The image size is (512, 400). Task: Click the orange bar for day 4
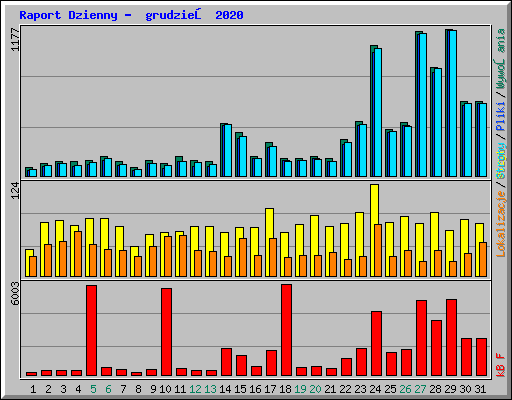(x=78, y=254)
